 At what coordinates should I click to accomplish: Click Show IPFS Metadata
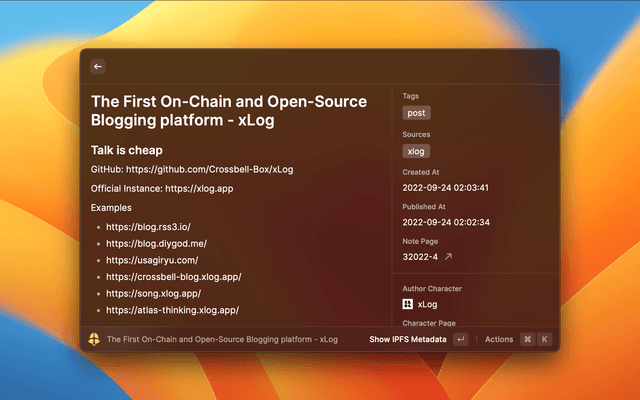click(x=407, y=339)
